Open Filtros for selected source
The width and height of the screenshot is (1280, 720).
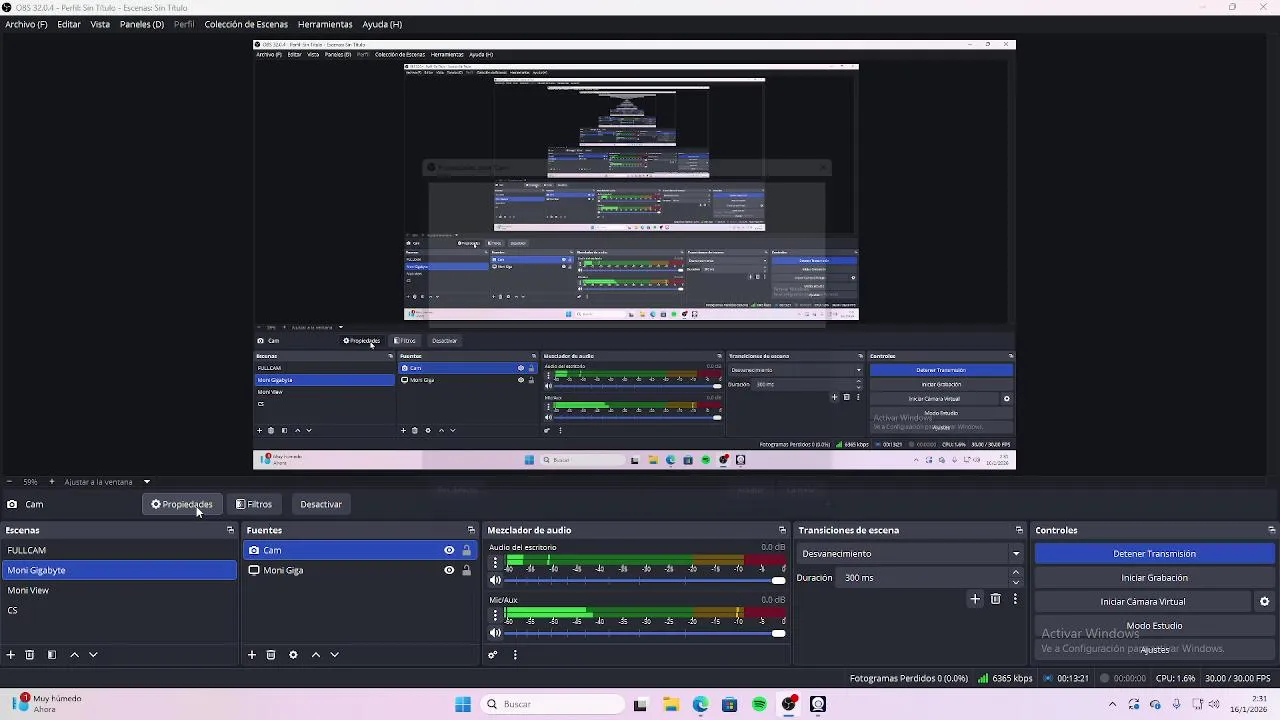click(x=254, y=504)
